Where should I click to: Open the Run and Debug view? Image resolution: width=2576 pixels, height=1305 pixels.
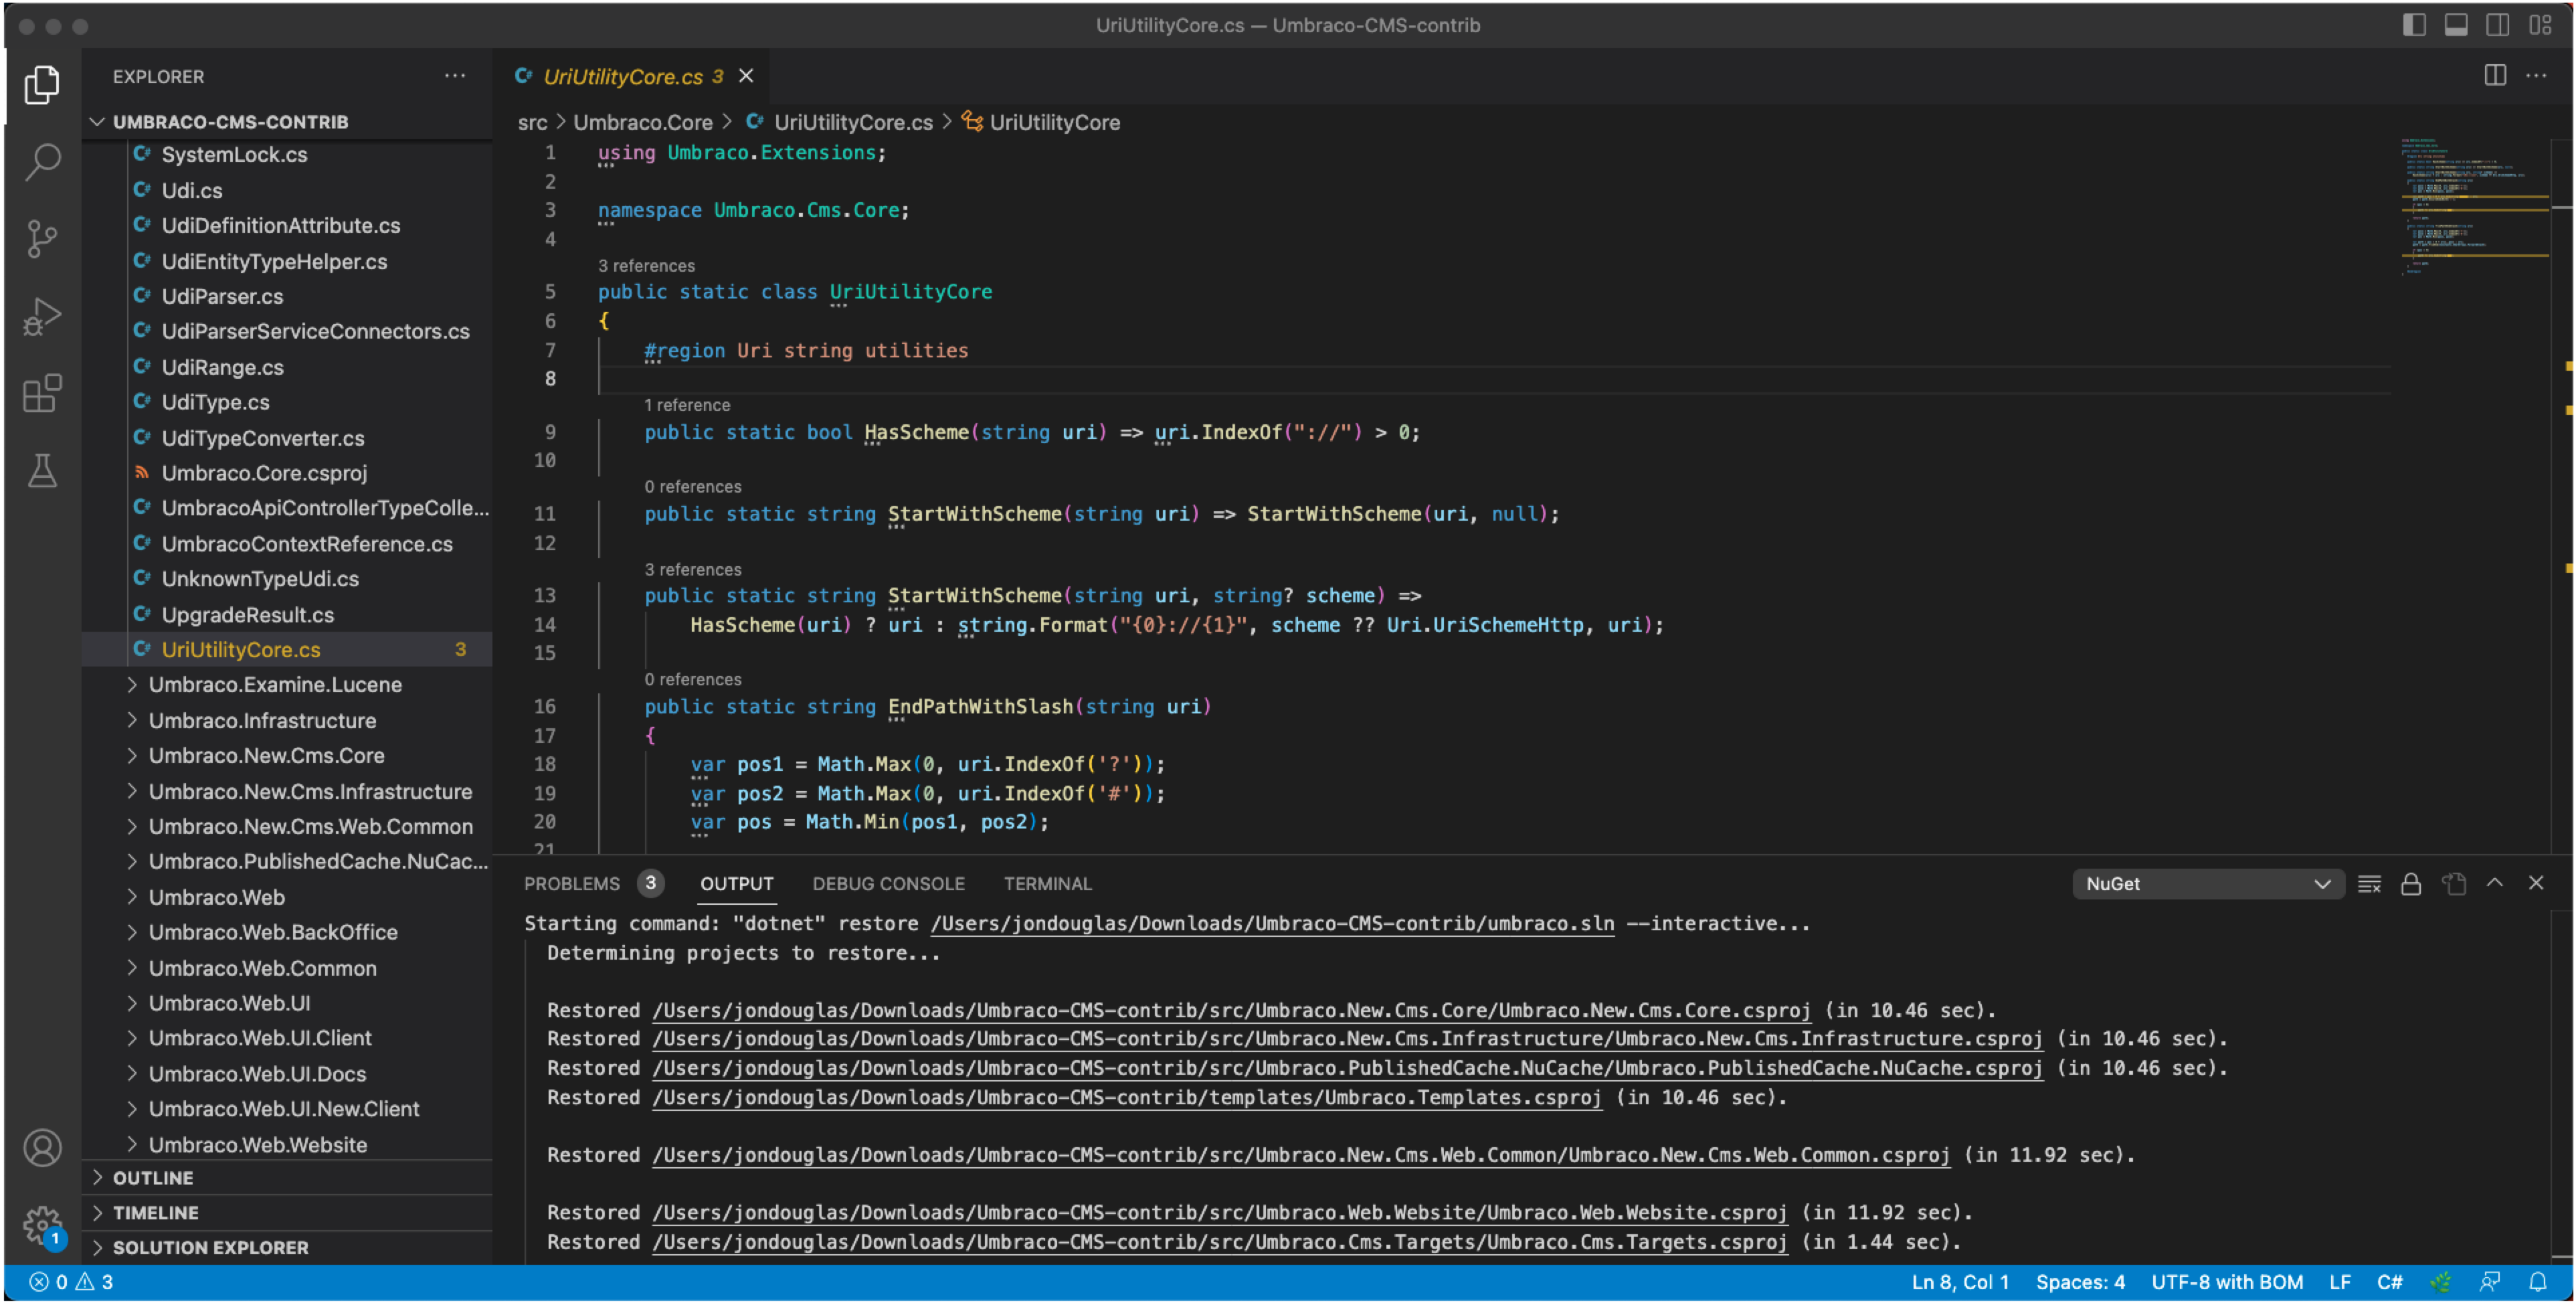point(42,316)
